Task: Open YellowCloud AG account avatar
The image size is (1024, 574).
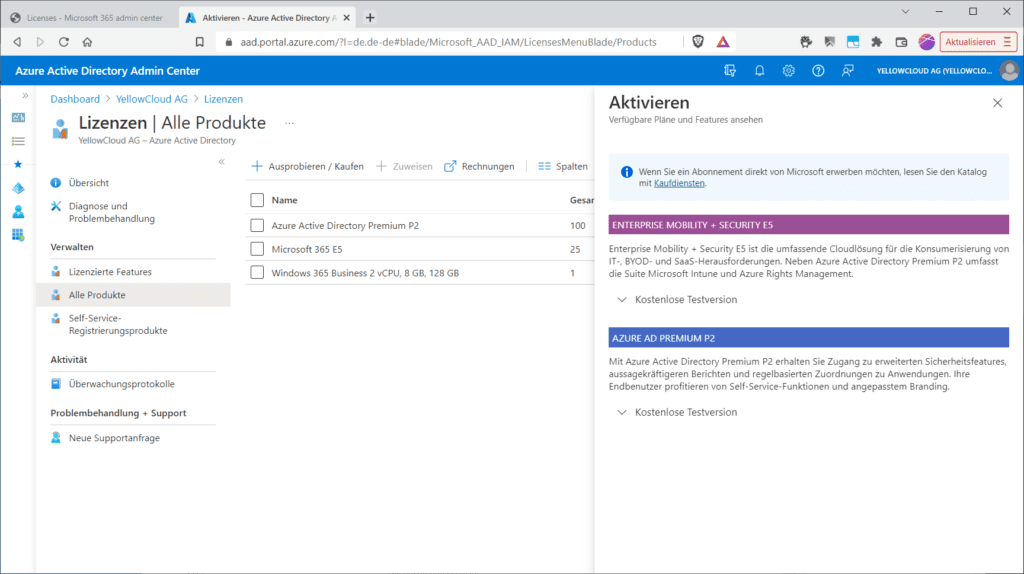Action: [1009, 71]
